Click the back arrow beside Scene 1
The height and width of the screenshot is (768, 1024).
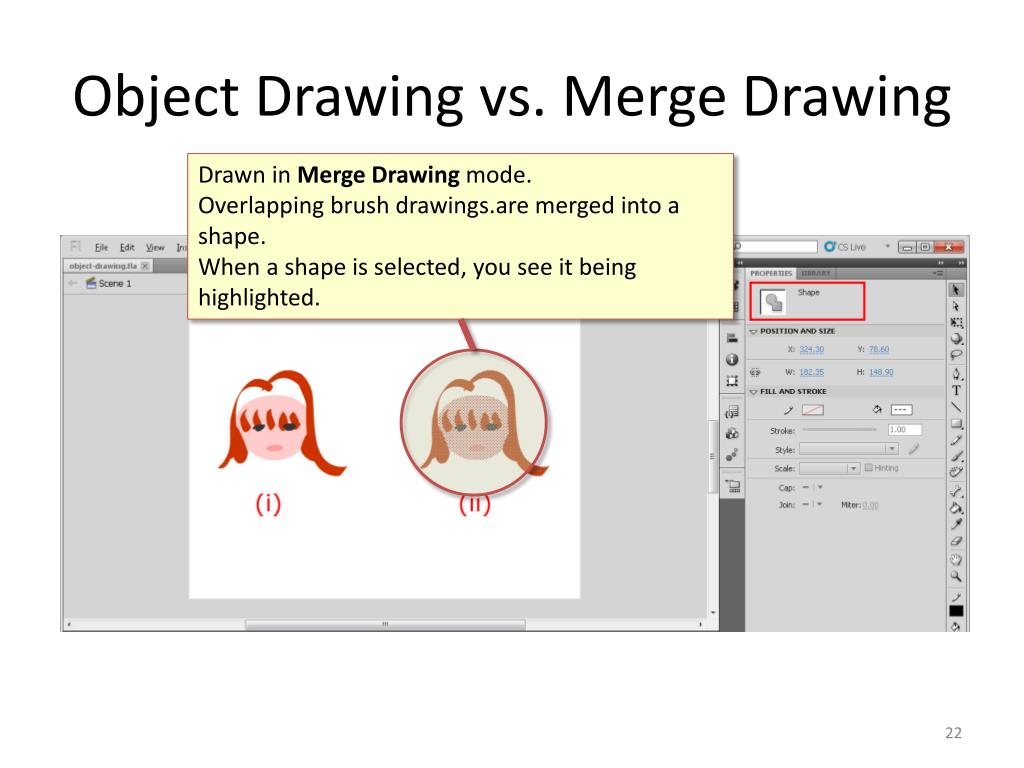click(x=72, y=283)
